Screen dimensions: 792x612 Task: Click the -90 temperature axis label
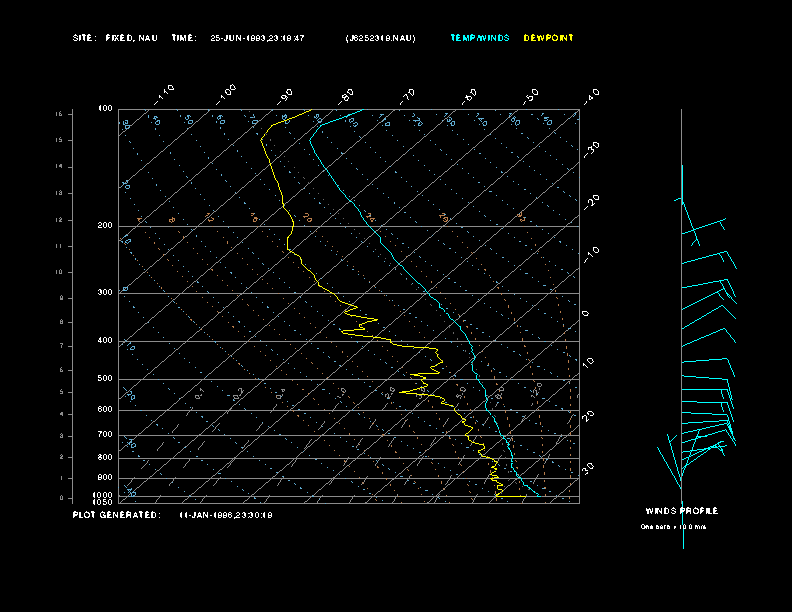pyautogui.click(x=285, y=96)
